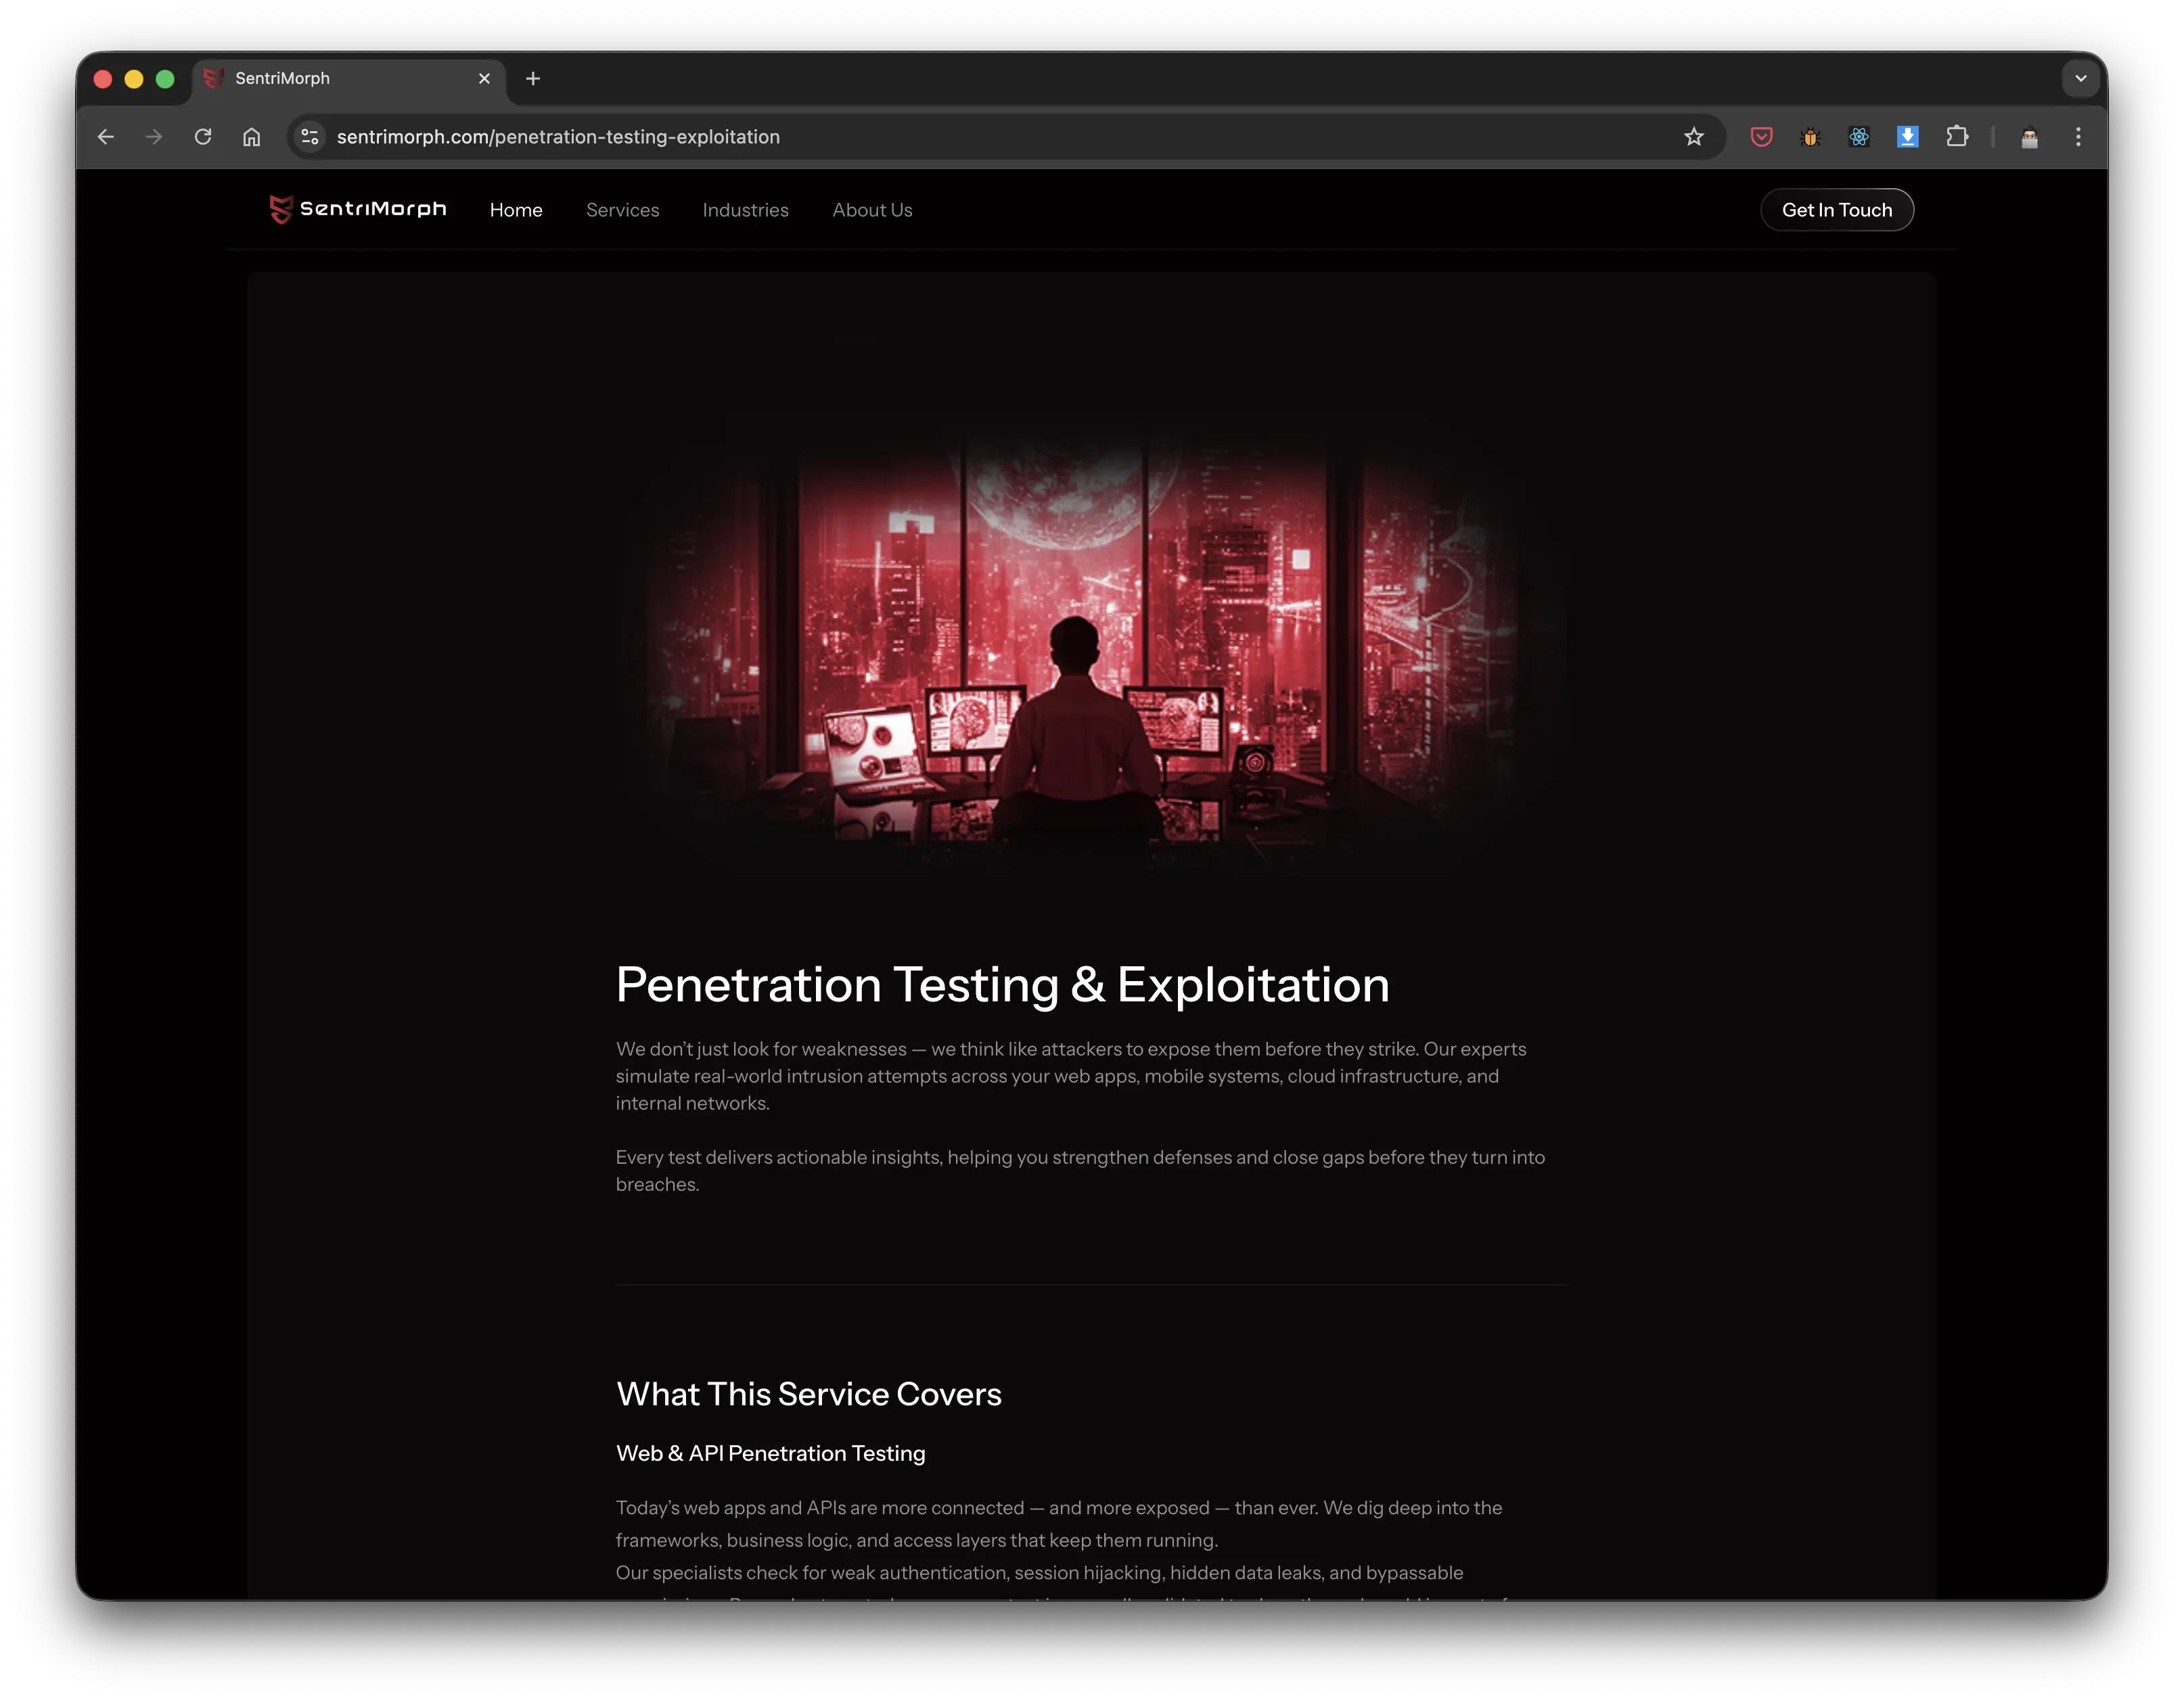Open a new browser tab

coord(533,78)
